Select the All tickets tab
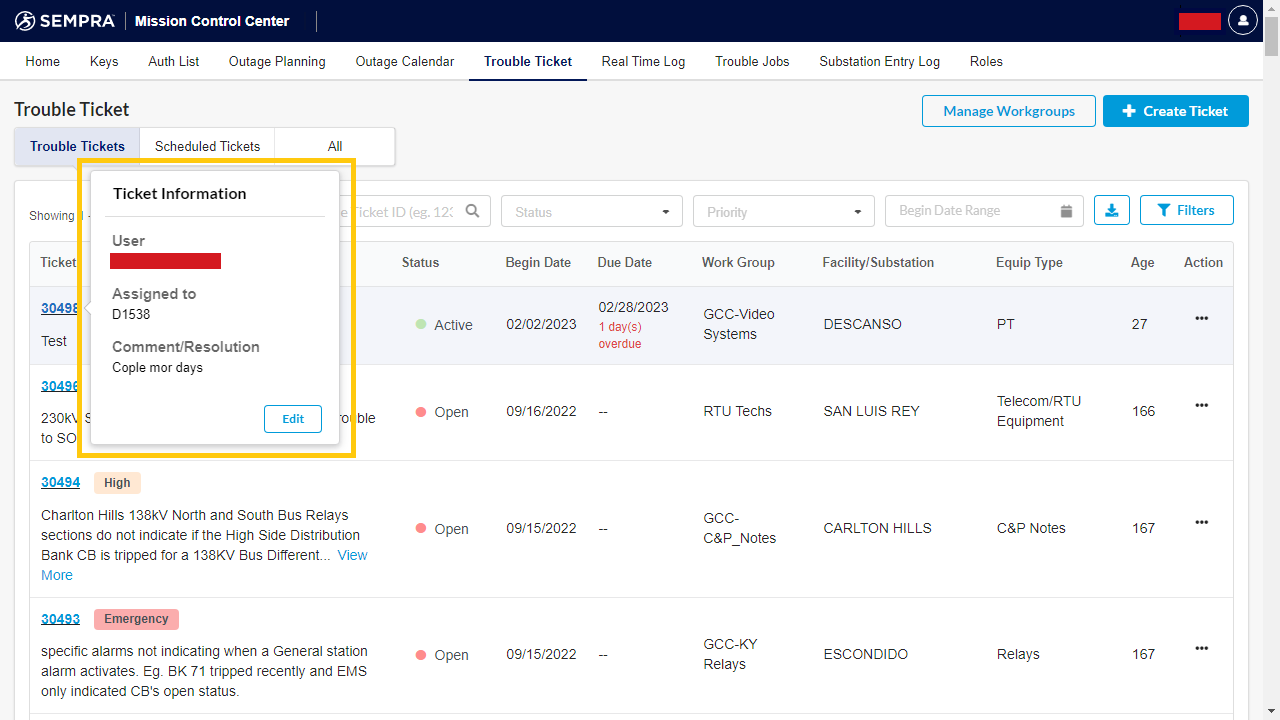Viewport: 1280px width, 720px height. 334,146
